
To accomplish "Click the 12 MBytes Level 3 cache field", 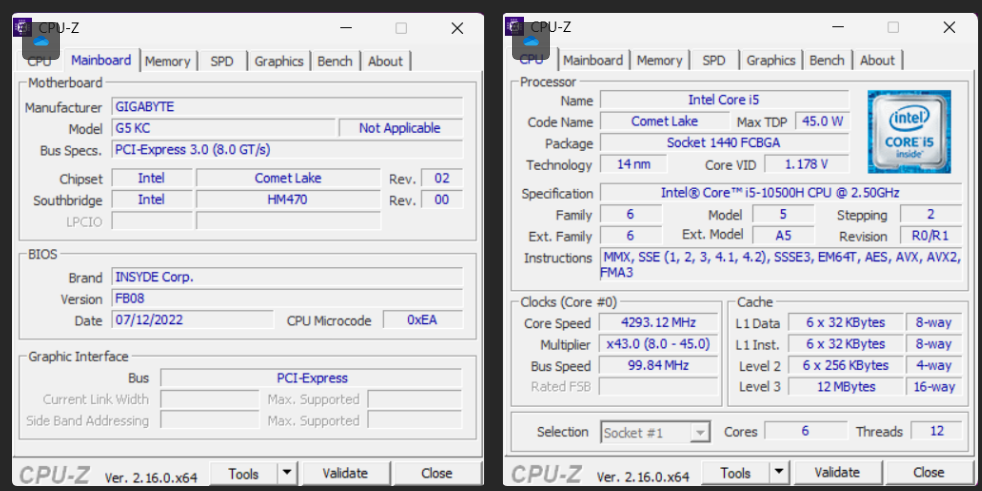I will click(x=845, y=386).
